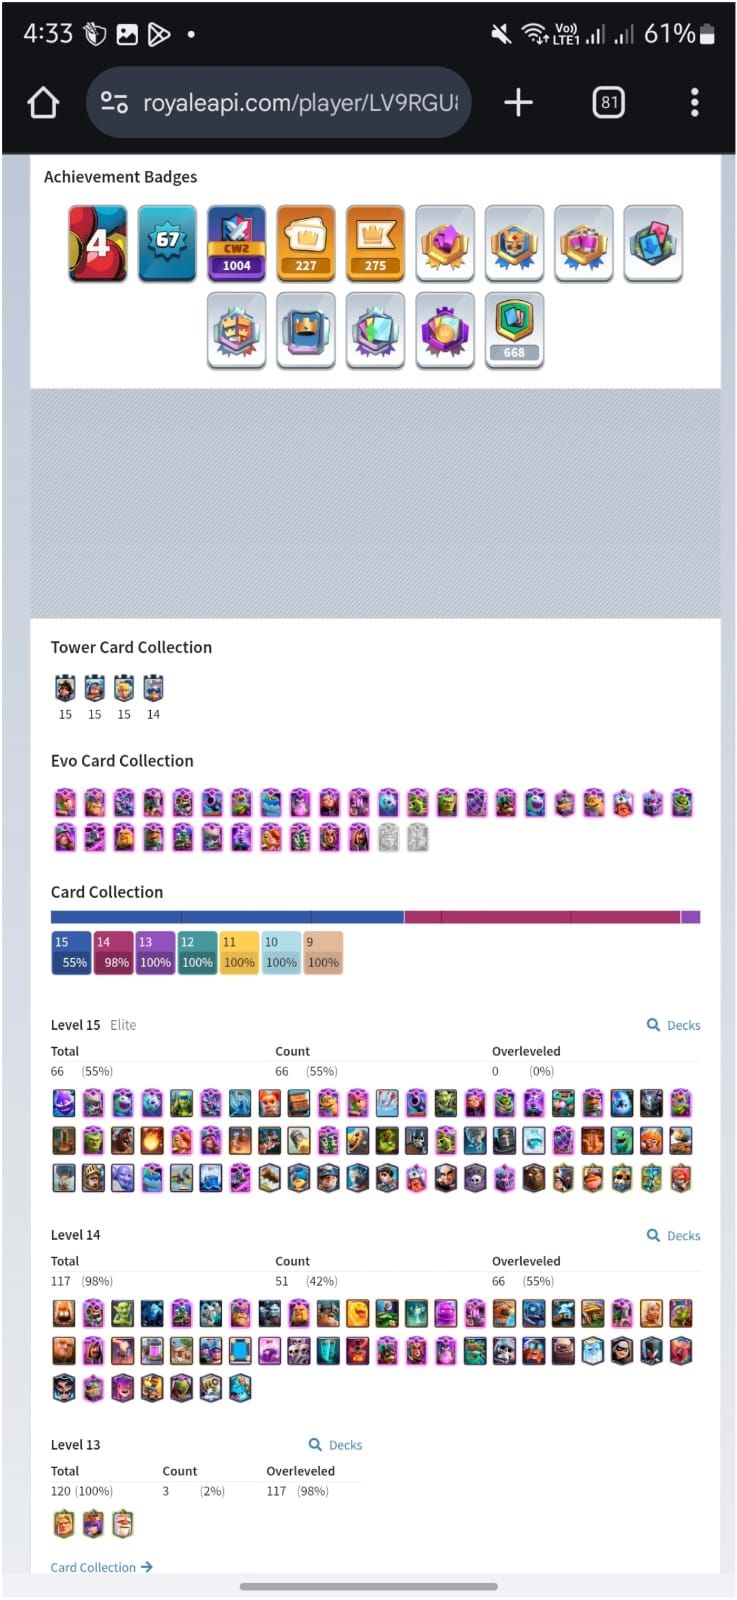Open the crown badge showing 275
737x1600 pixels.
(x=375, y=243)
